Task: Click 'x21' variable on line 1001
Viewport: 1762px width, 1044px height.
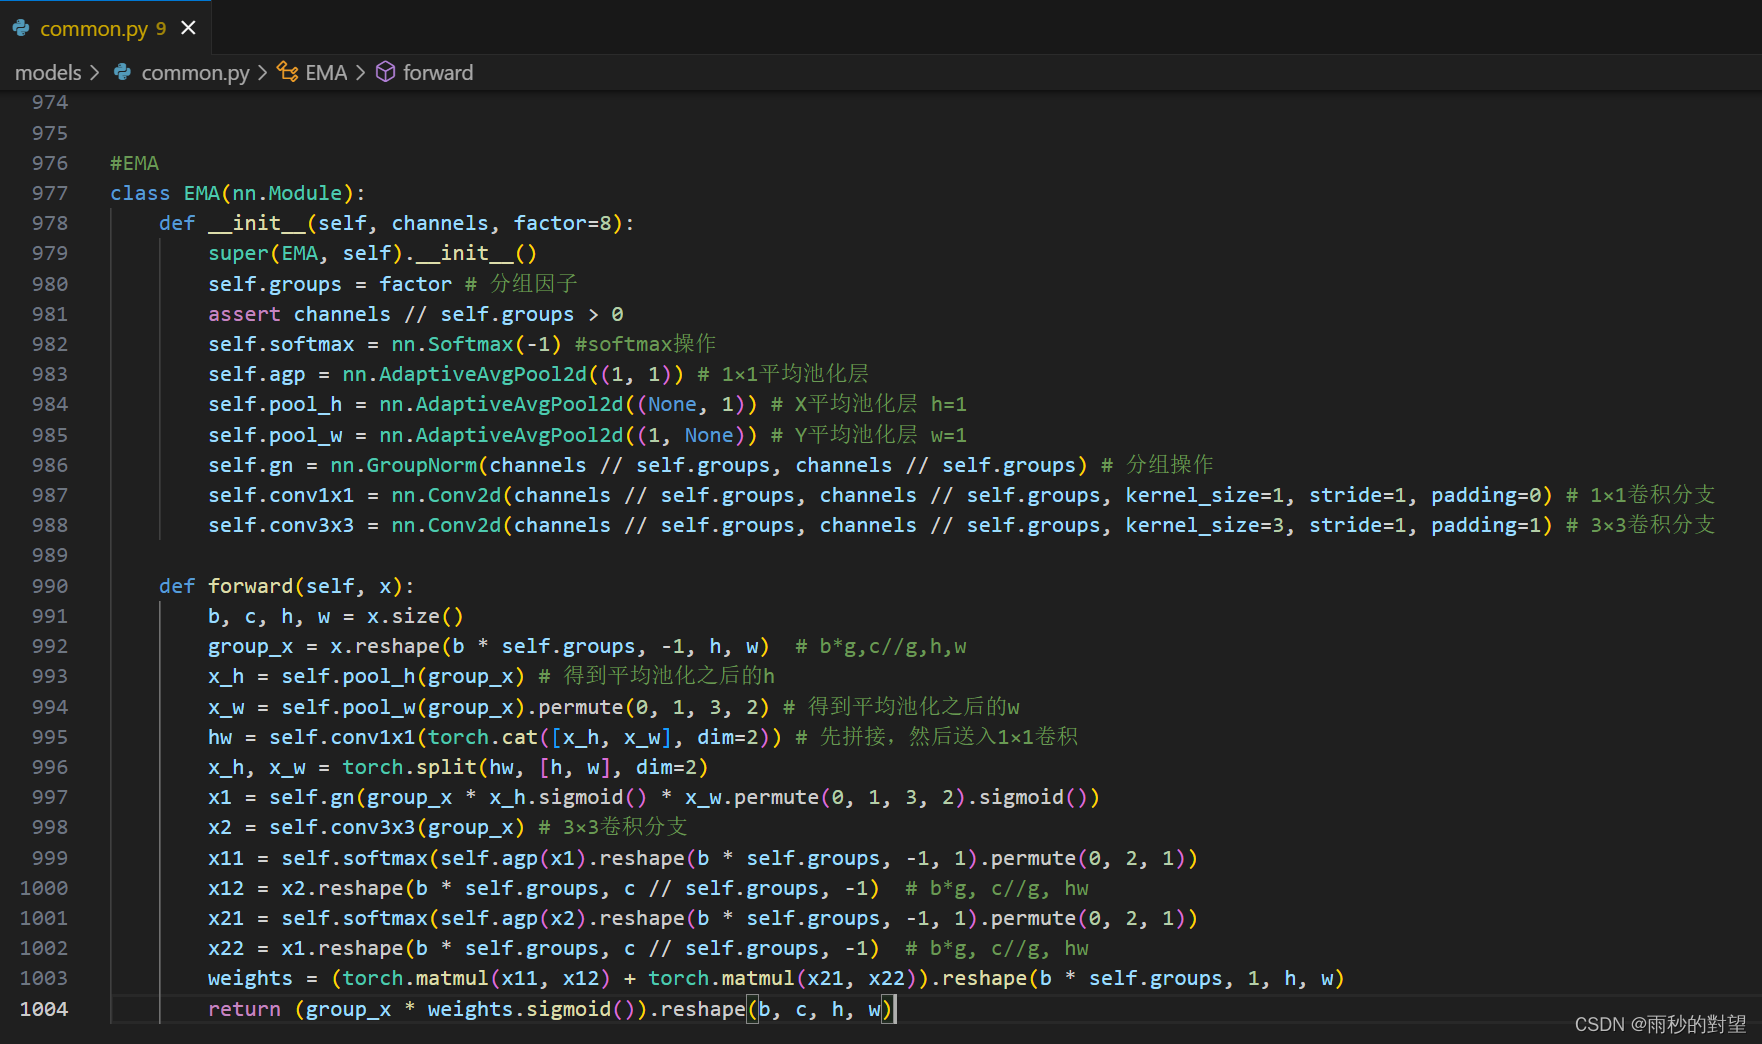Action: click(226, 918)
